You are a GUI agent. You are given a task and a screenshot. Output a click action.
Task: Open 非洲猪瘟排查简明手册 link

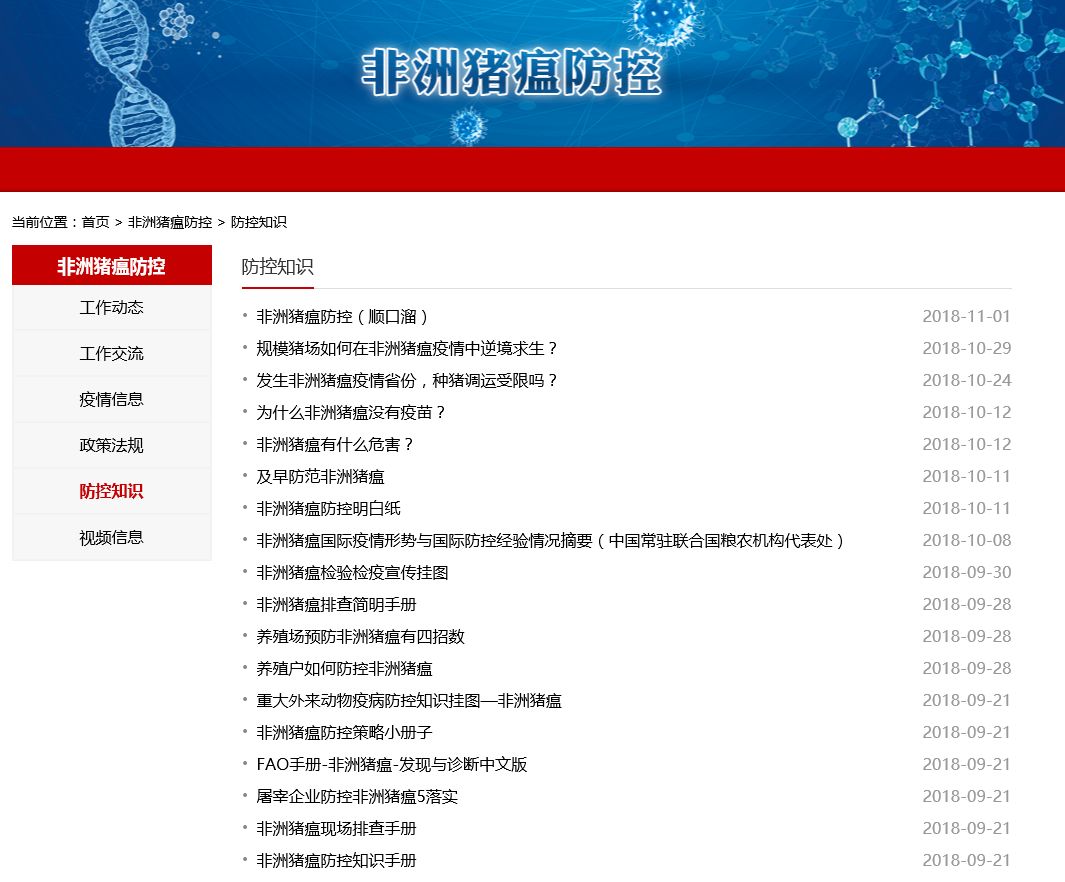(x=336, y=605)
